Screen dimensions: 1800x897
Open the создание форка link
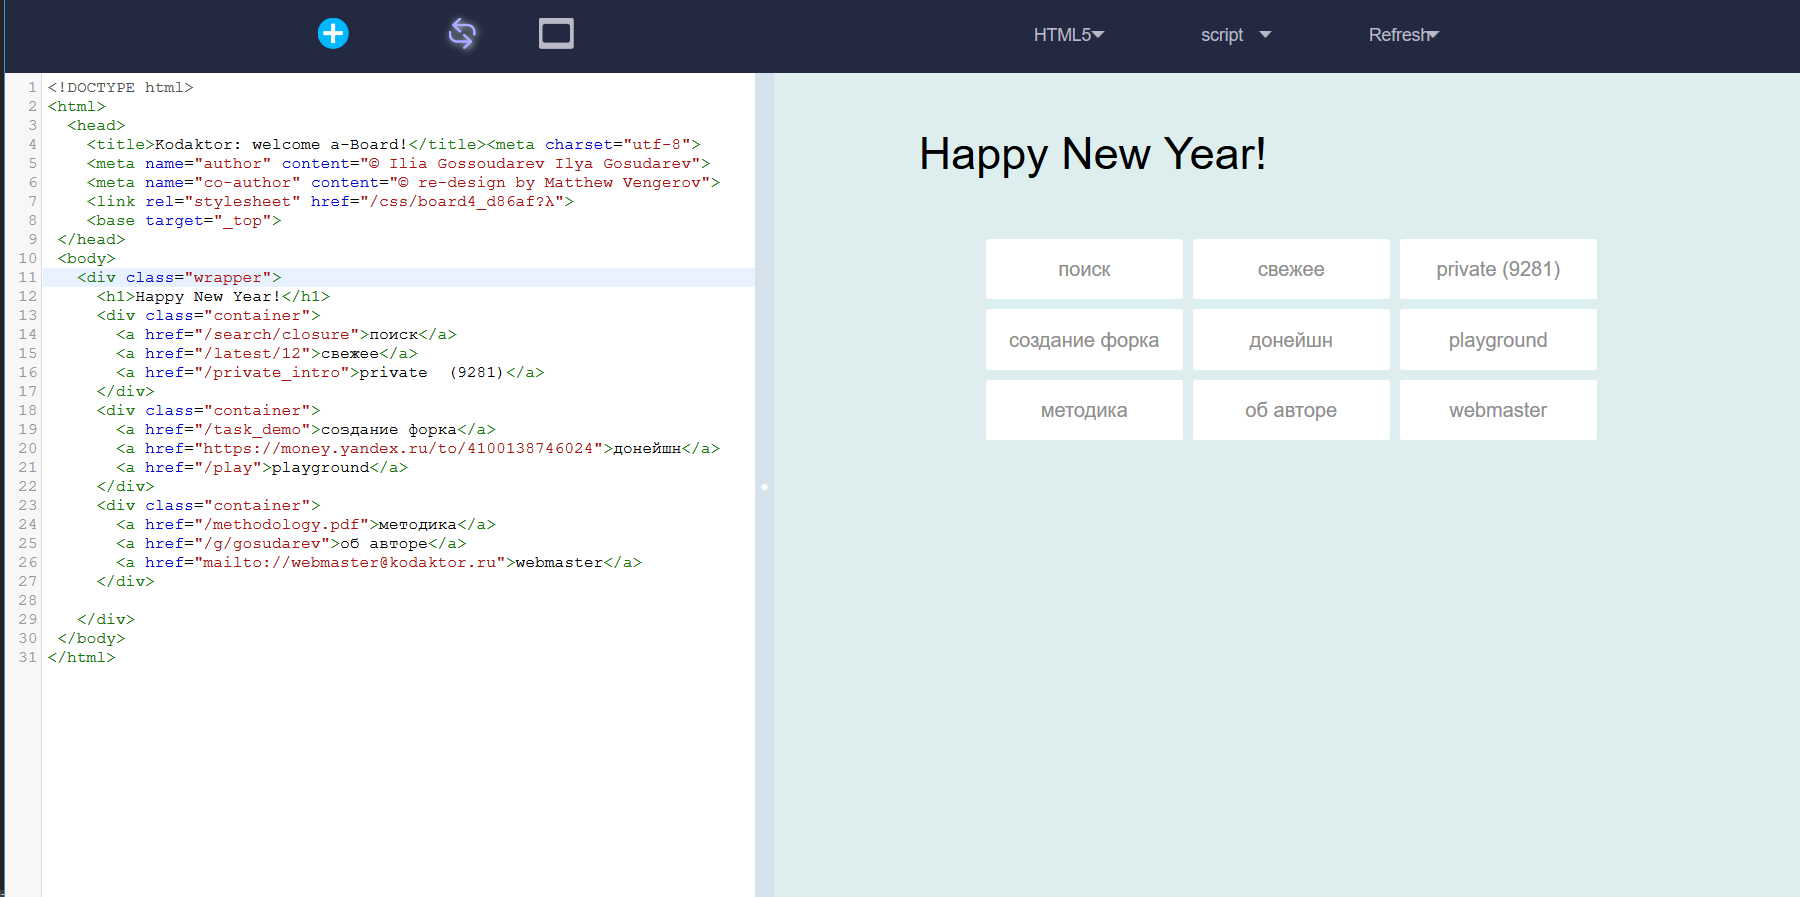pyautogui.click(x=1084, y=340)
